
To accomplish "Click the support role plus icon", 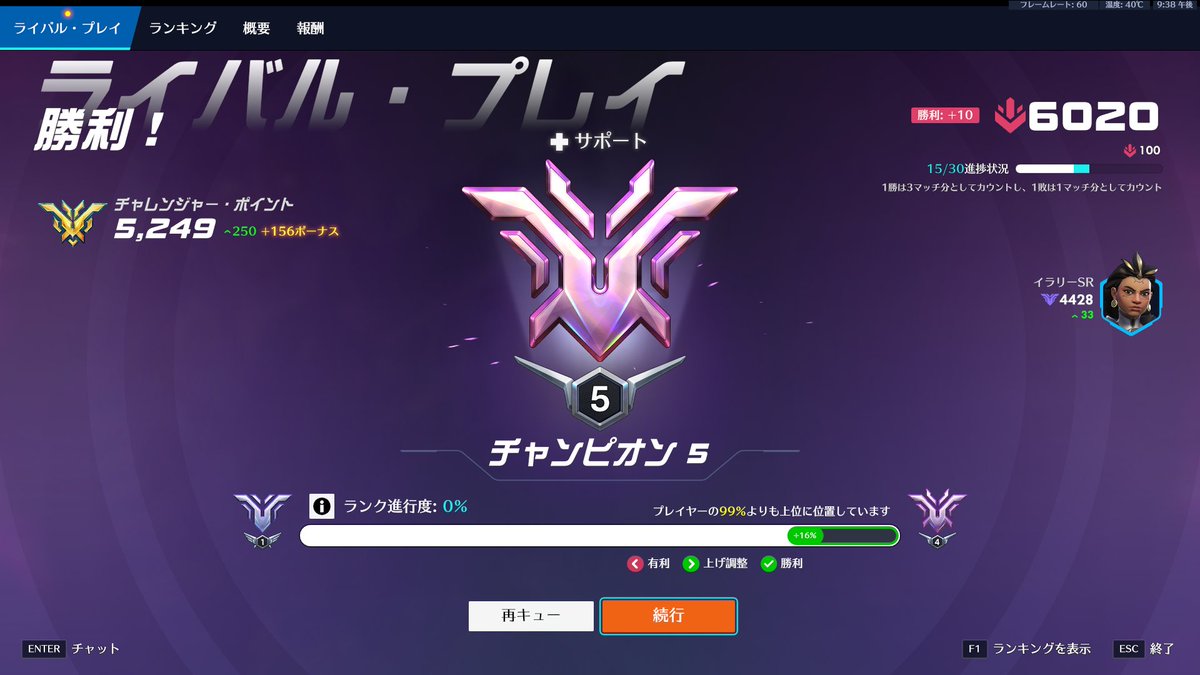I will tap(560, 142).
